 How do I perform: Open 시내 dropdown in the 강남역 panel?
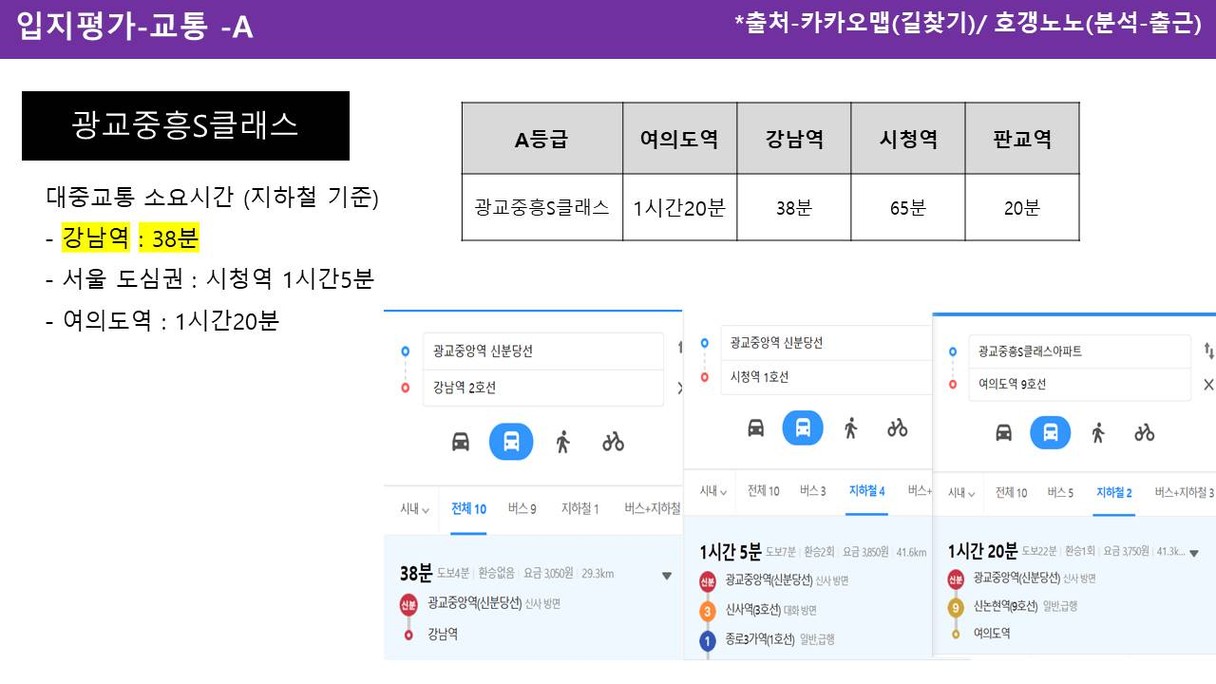point(414,509)
